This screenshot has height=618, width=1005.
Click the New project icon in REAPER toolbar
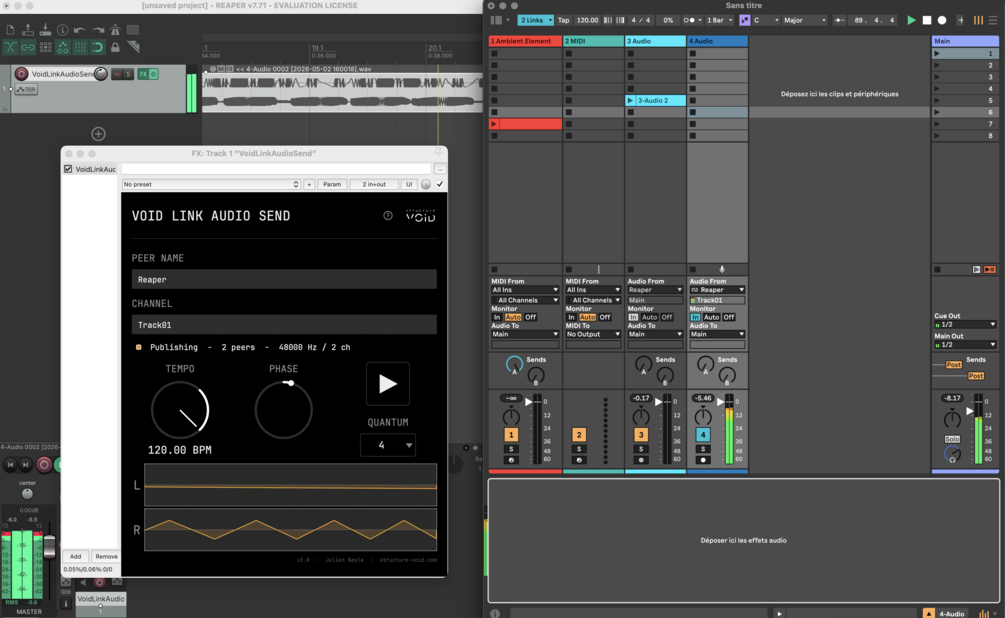tap(10, 30)
